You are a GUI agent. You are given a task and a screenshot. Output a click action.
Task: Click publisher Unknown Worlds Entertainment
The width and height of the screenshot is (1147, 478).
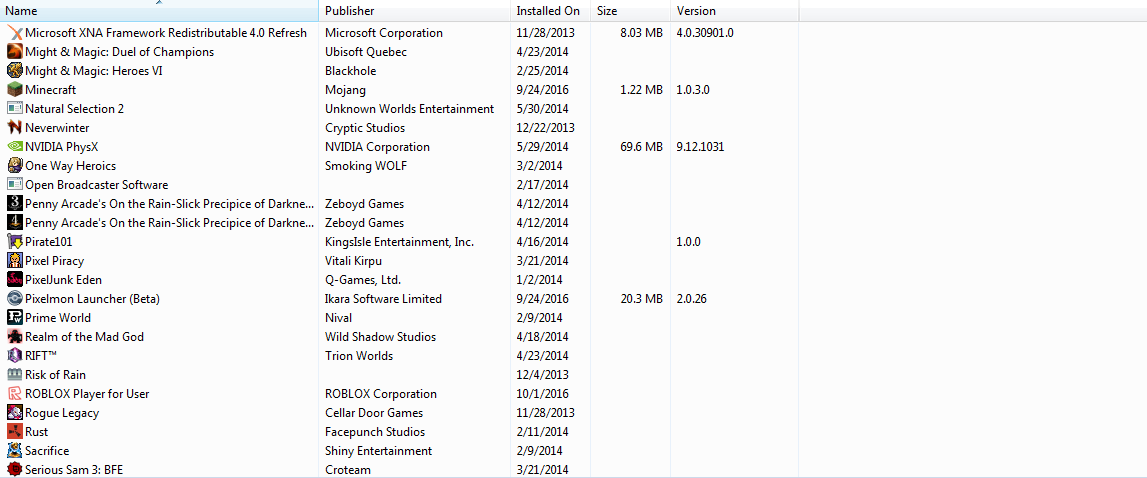point(410,109)
